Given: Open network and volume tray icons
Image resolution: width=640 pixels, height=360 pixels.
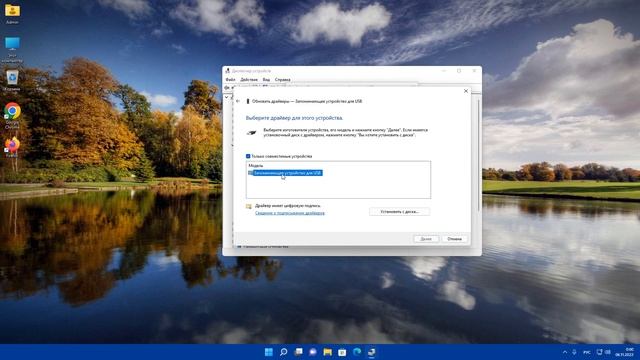Looking at the screenshot, I should click(604, 352).
